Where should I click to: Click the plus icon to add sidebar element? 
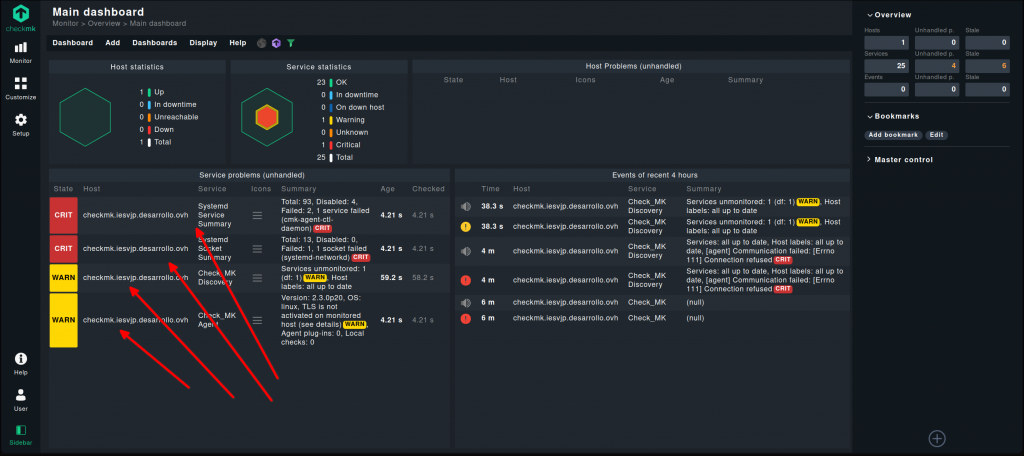point(936,437)
